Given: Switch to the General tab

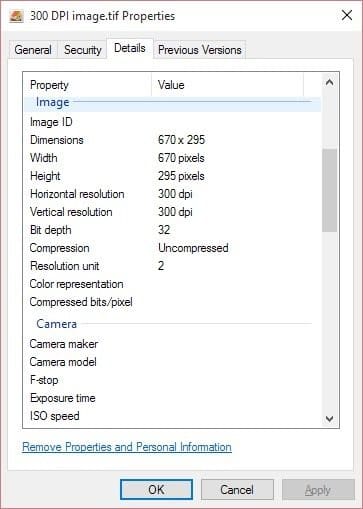Looking at the screenshot, I should [x=33, y=50].
